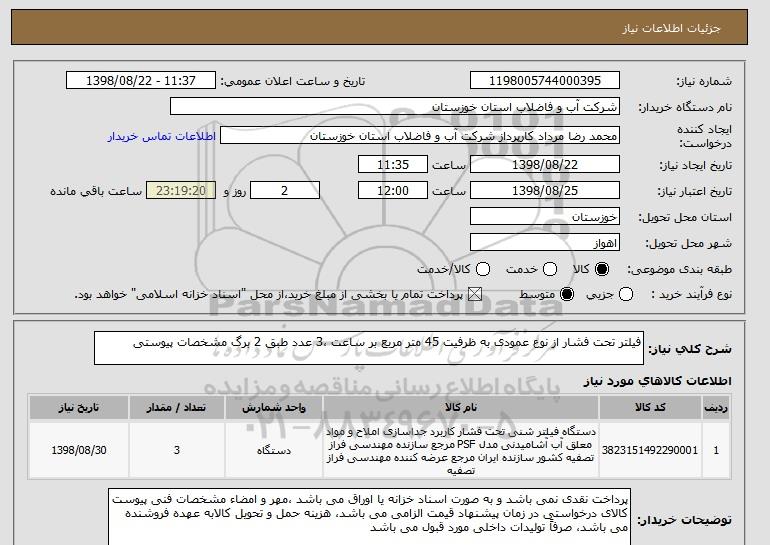Click the validity date field 1398/08/25
The height and width of the screenshot is (545, 770).
click(x=545, y=190)
